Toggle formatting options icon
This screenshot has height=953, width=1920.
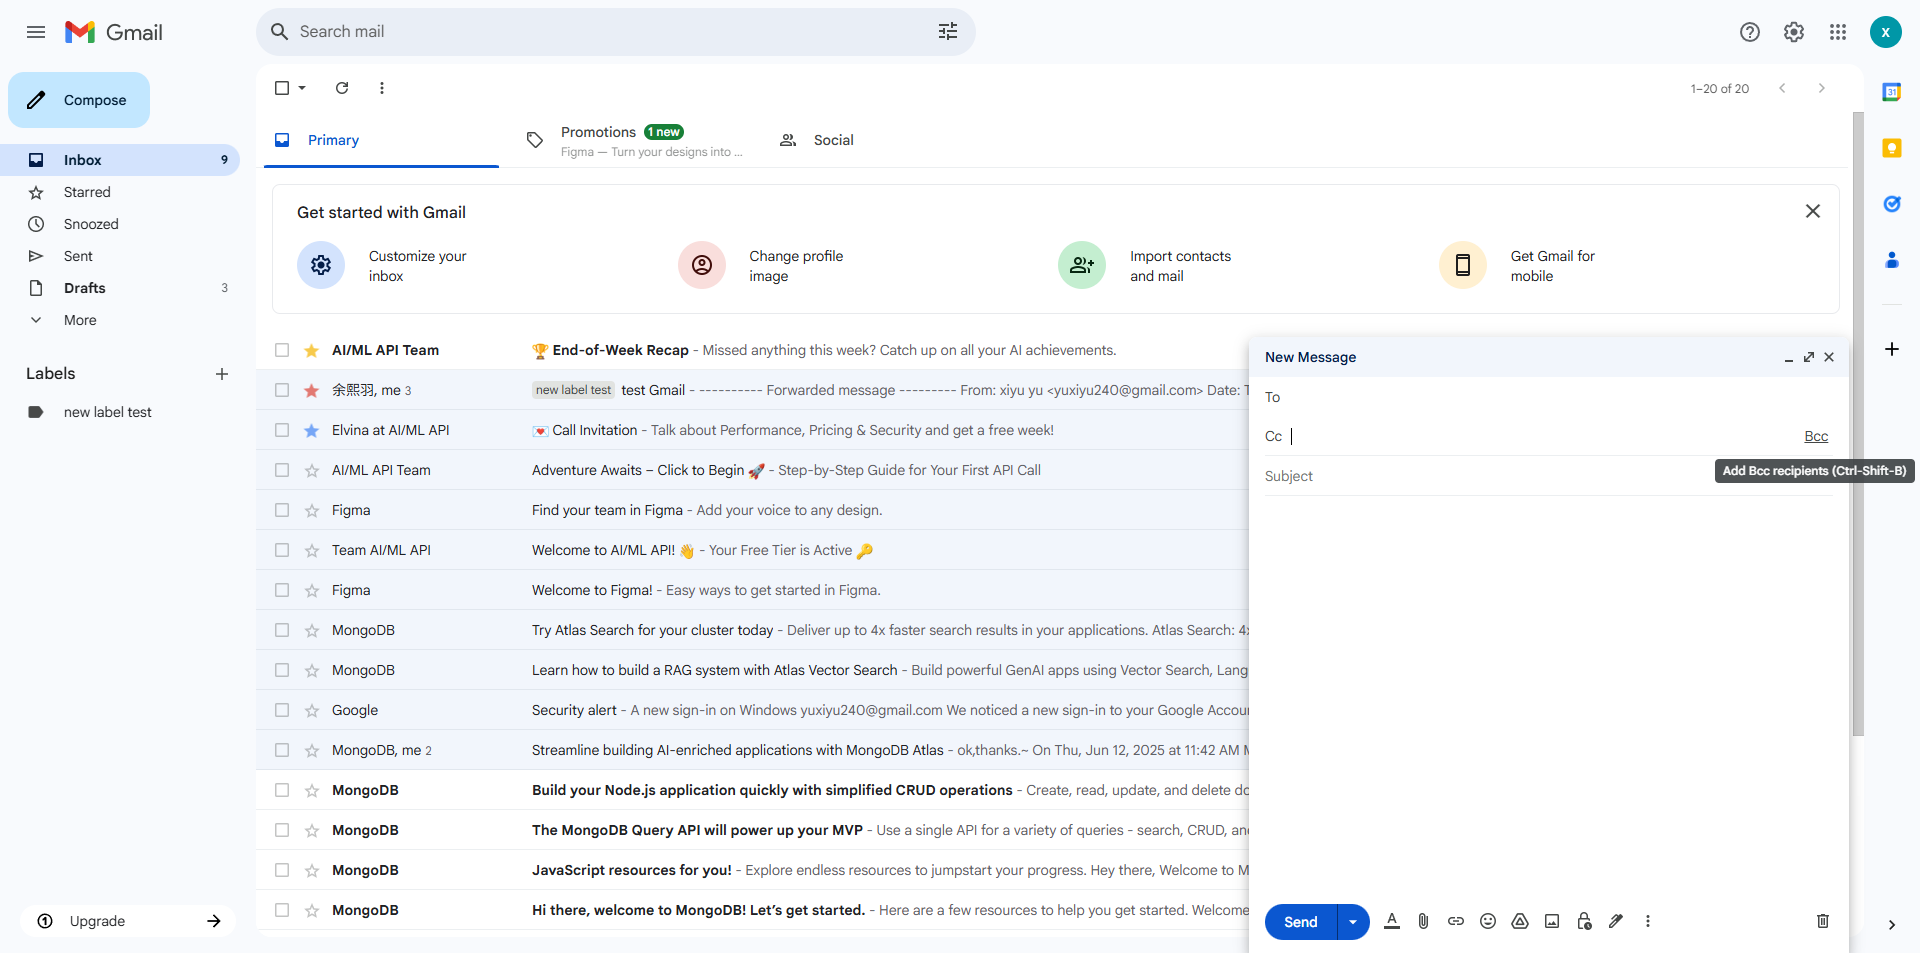coord(1392,921)
